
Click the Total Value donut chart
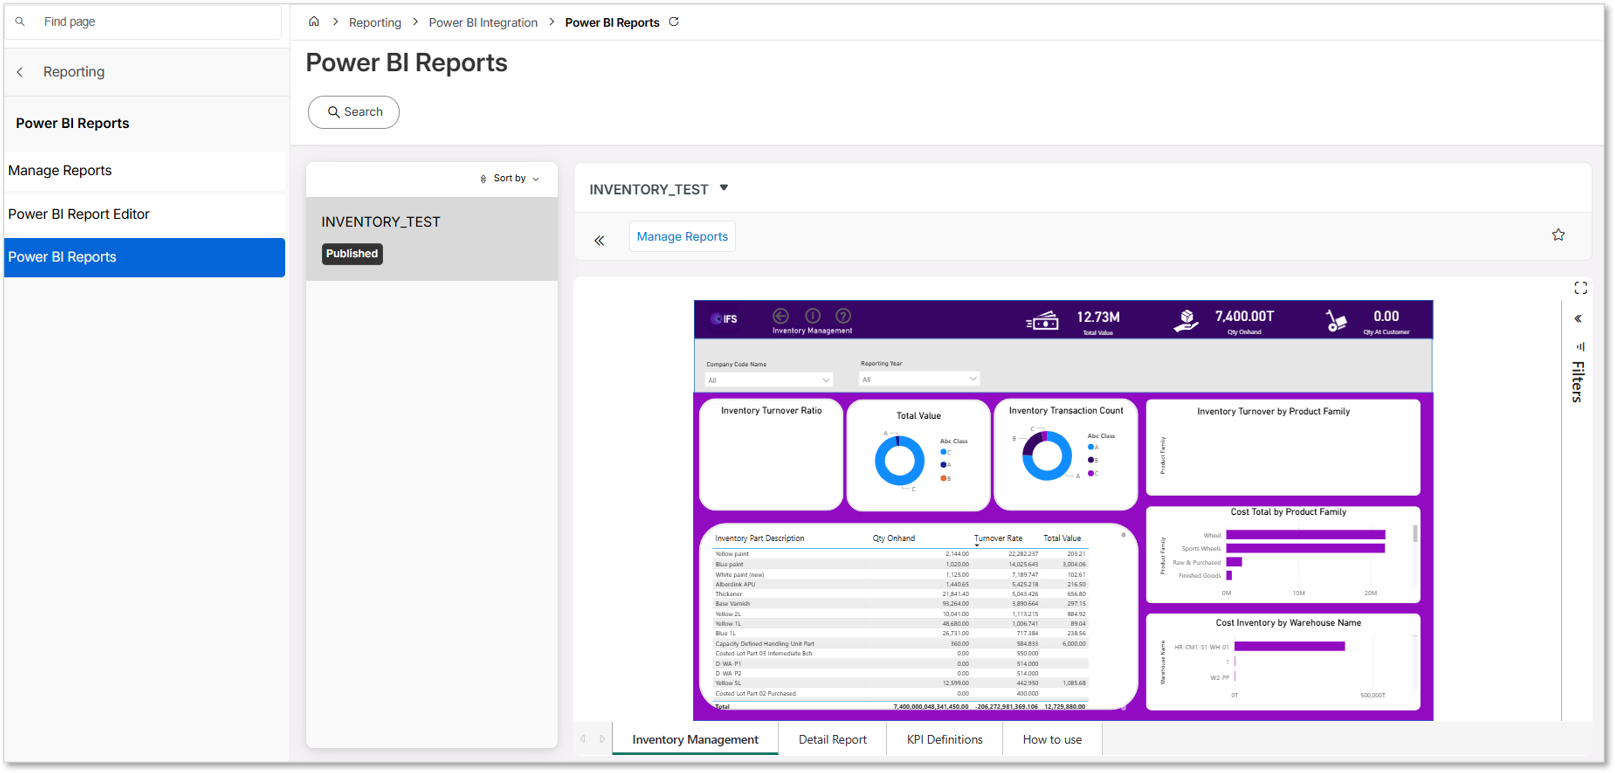900,461
